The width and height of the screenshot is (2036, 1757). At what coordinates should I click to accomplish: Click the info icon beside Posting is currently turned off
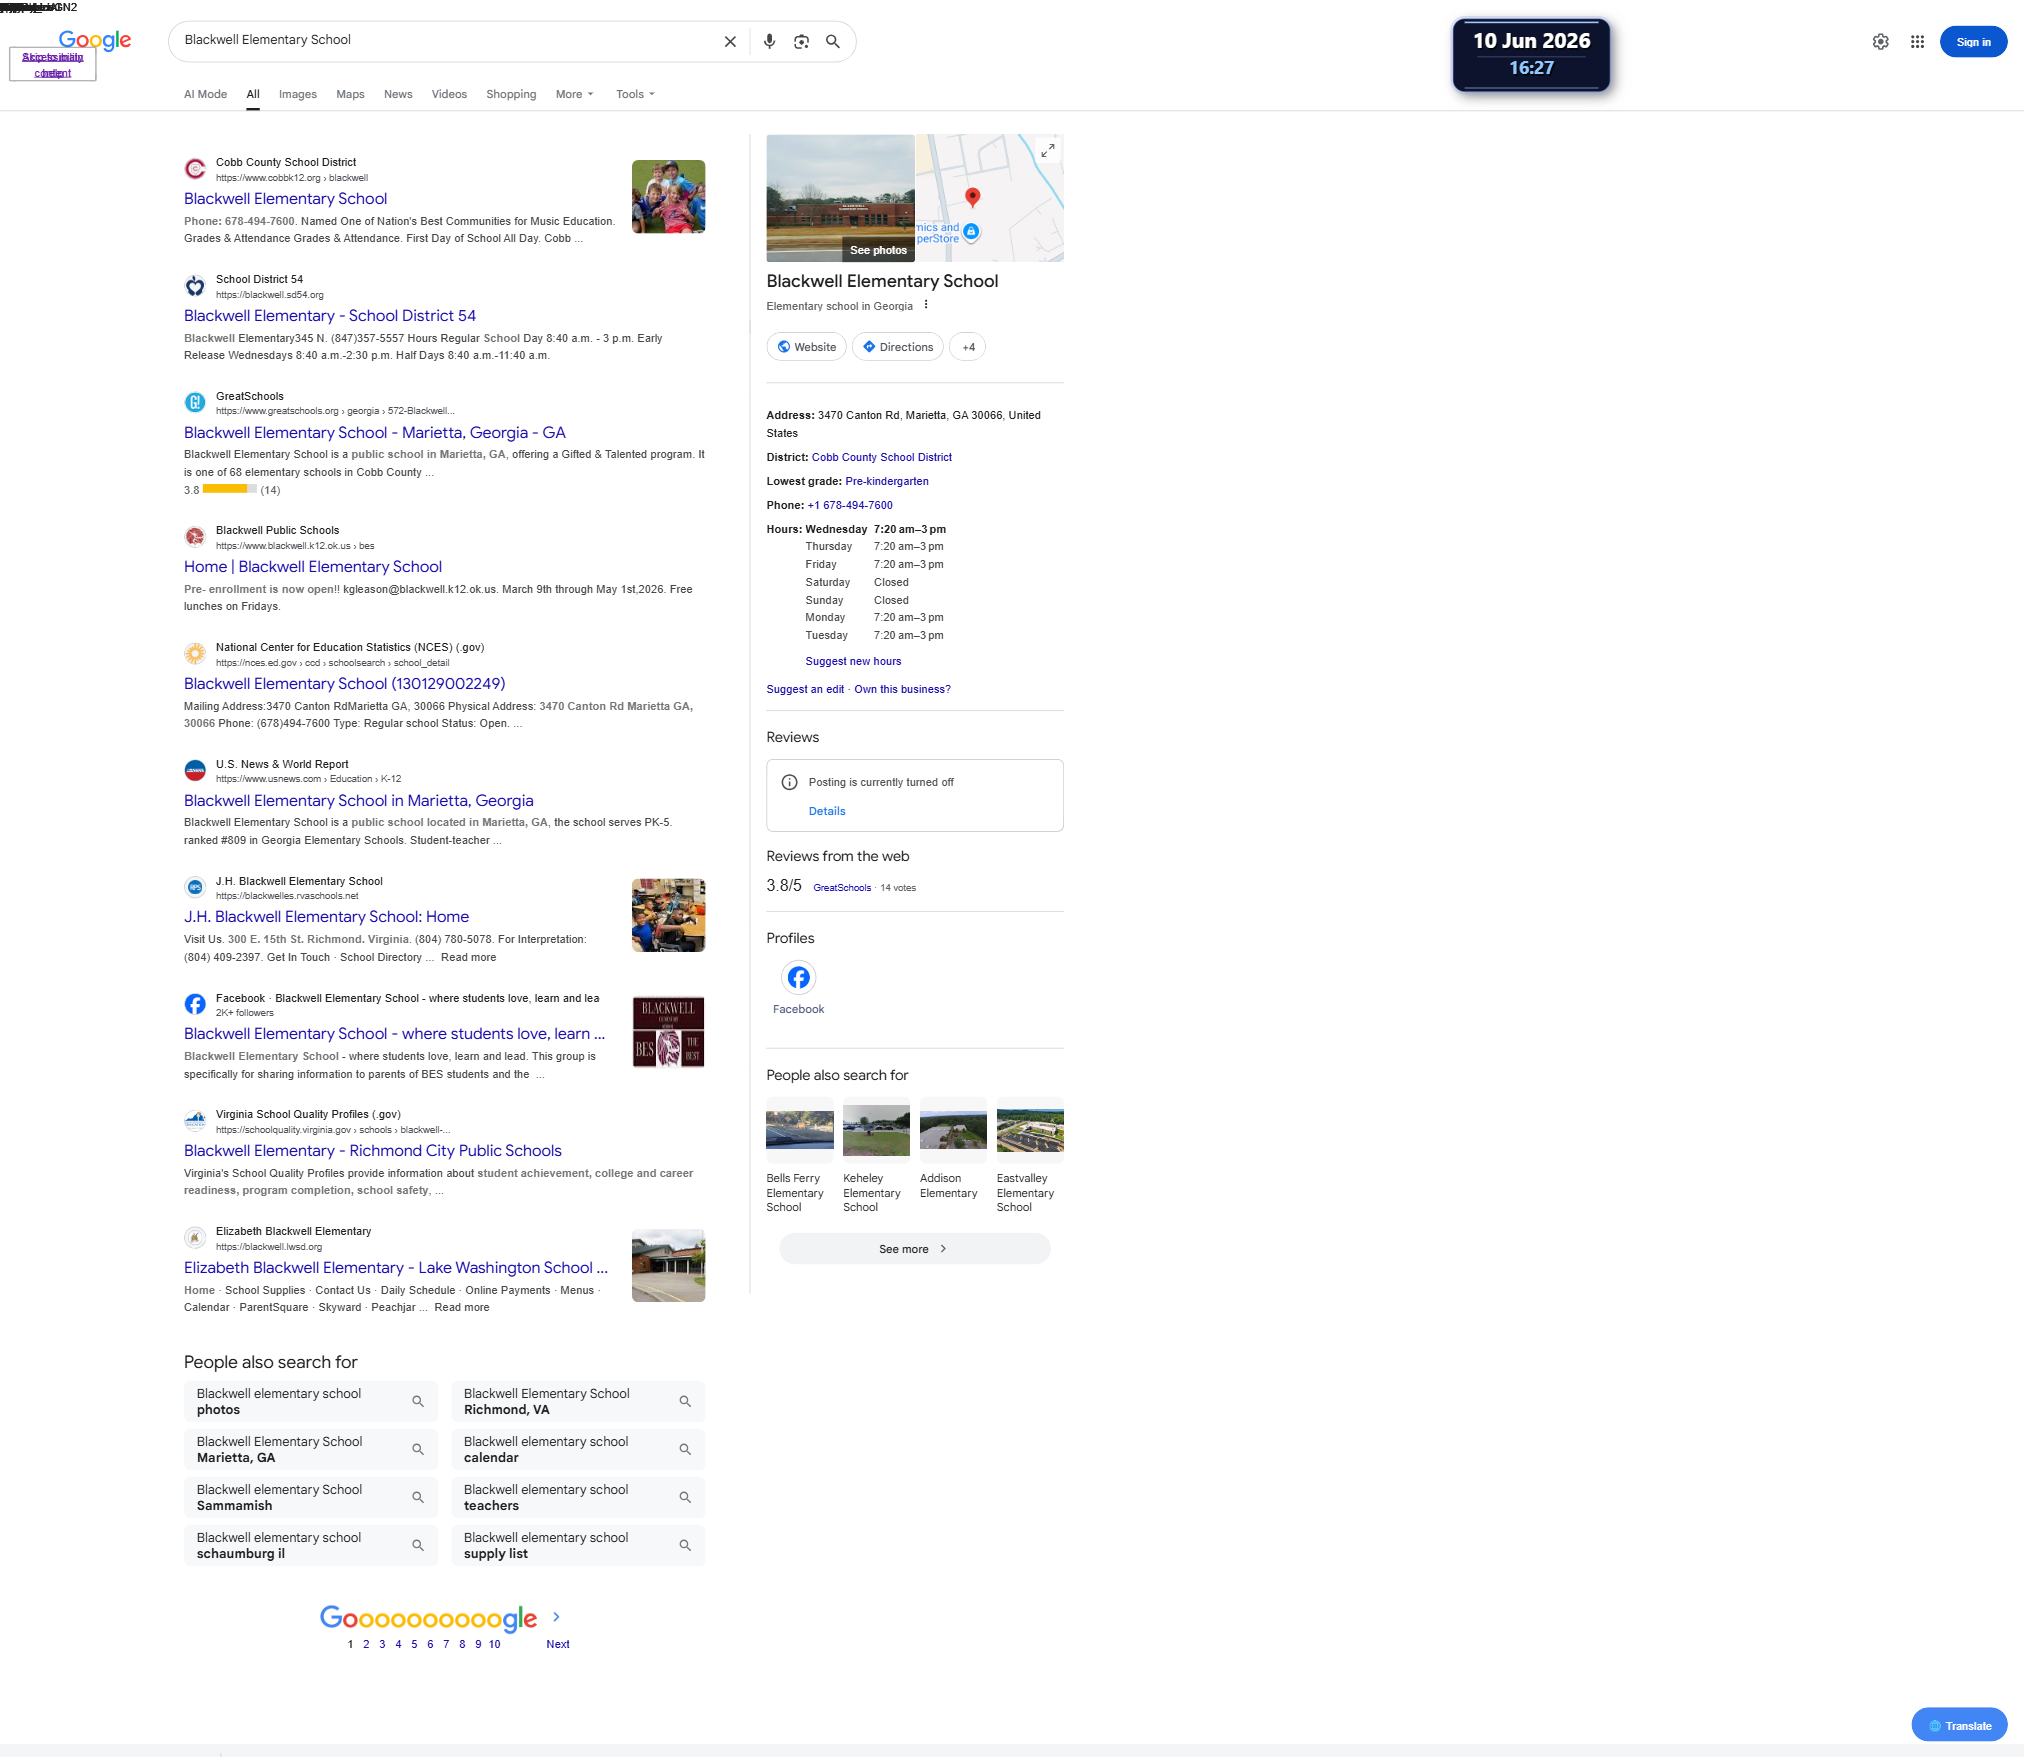point(789,782)
